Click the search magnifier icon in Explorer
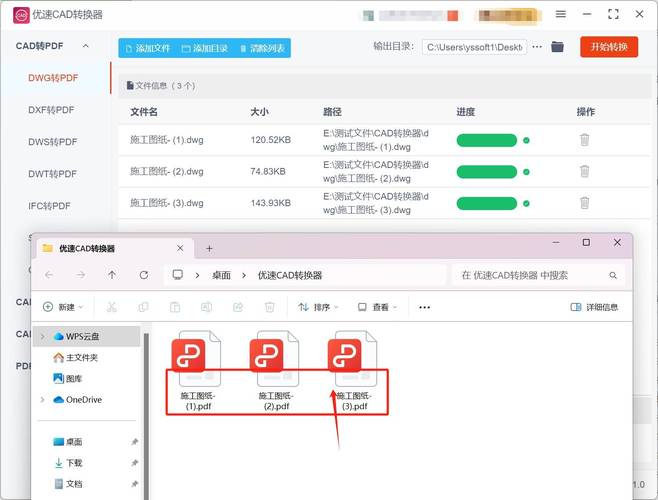 [x=613, y=275]
